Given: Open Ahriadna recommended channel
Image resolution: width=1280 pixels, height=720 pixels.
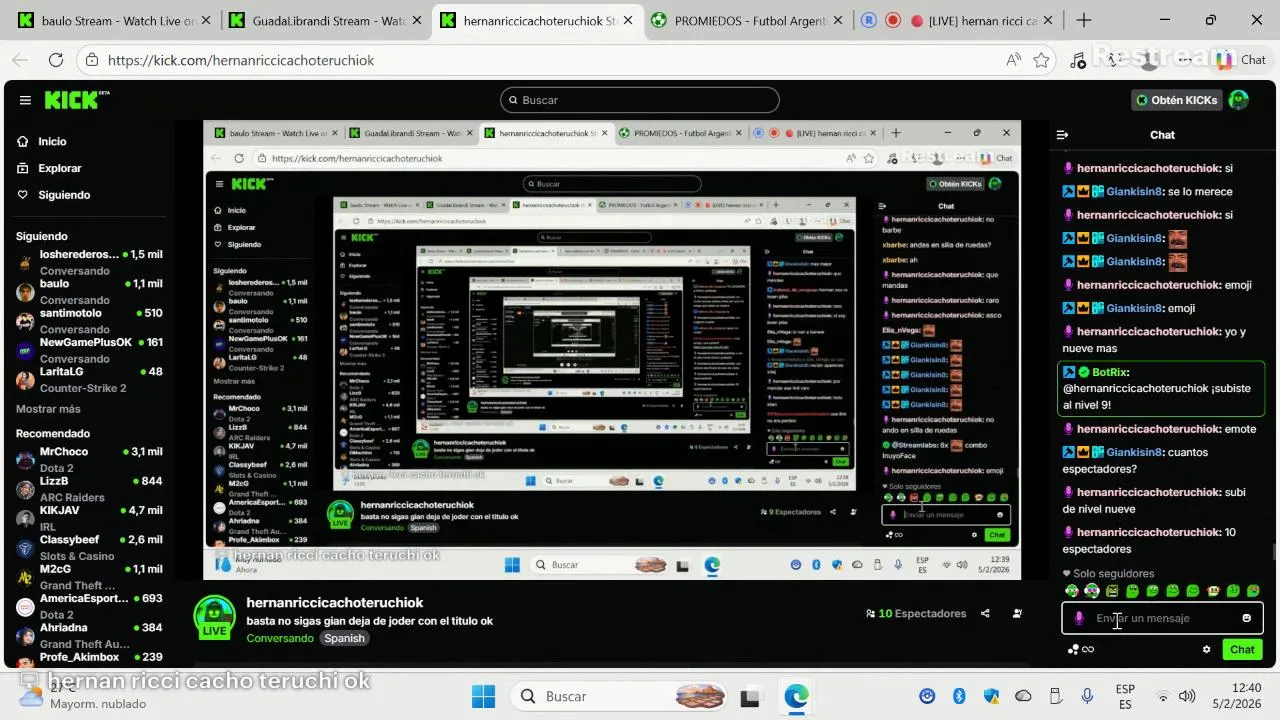Looking at the screenshot, I should (90, 635).
